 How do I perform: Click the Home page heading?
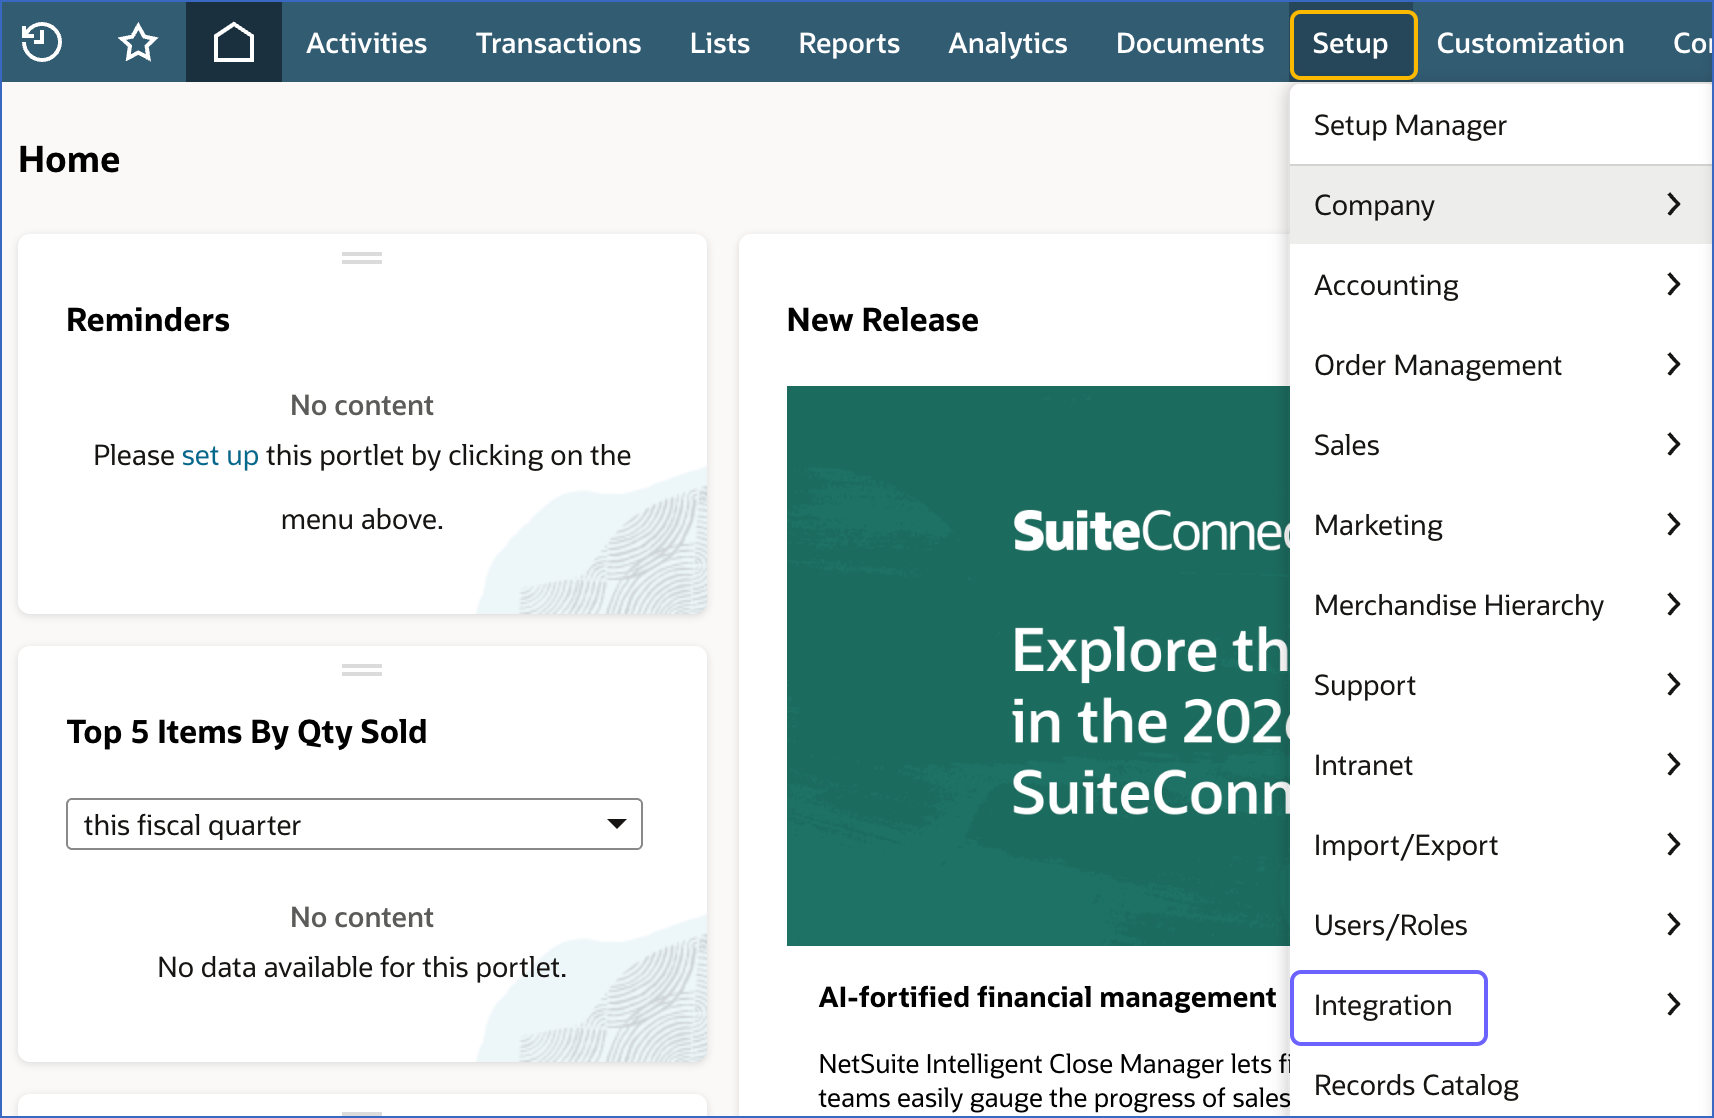coord(69,160)
